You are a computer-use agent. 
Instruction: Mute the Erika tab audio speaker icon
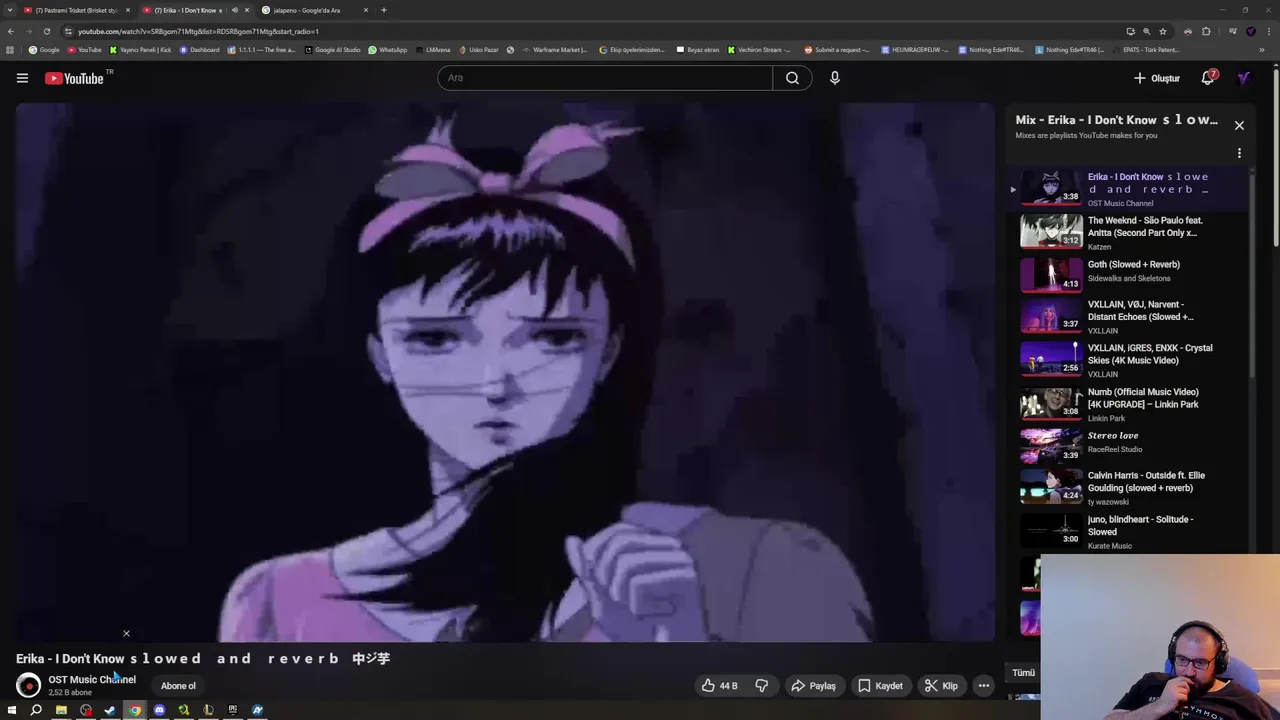(x=235, y=10)
